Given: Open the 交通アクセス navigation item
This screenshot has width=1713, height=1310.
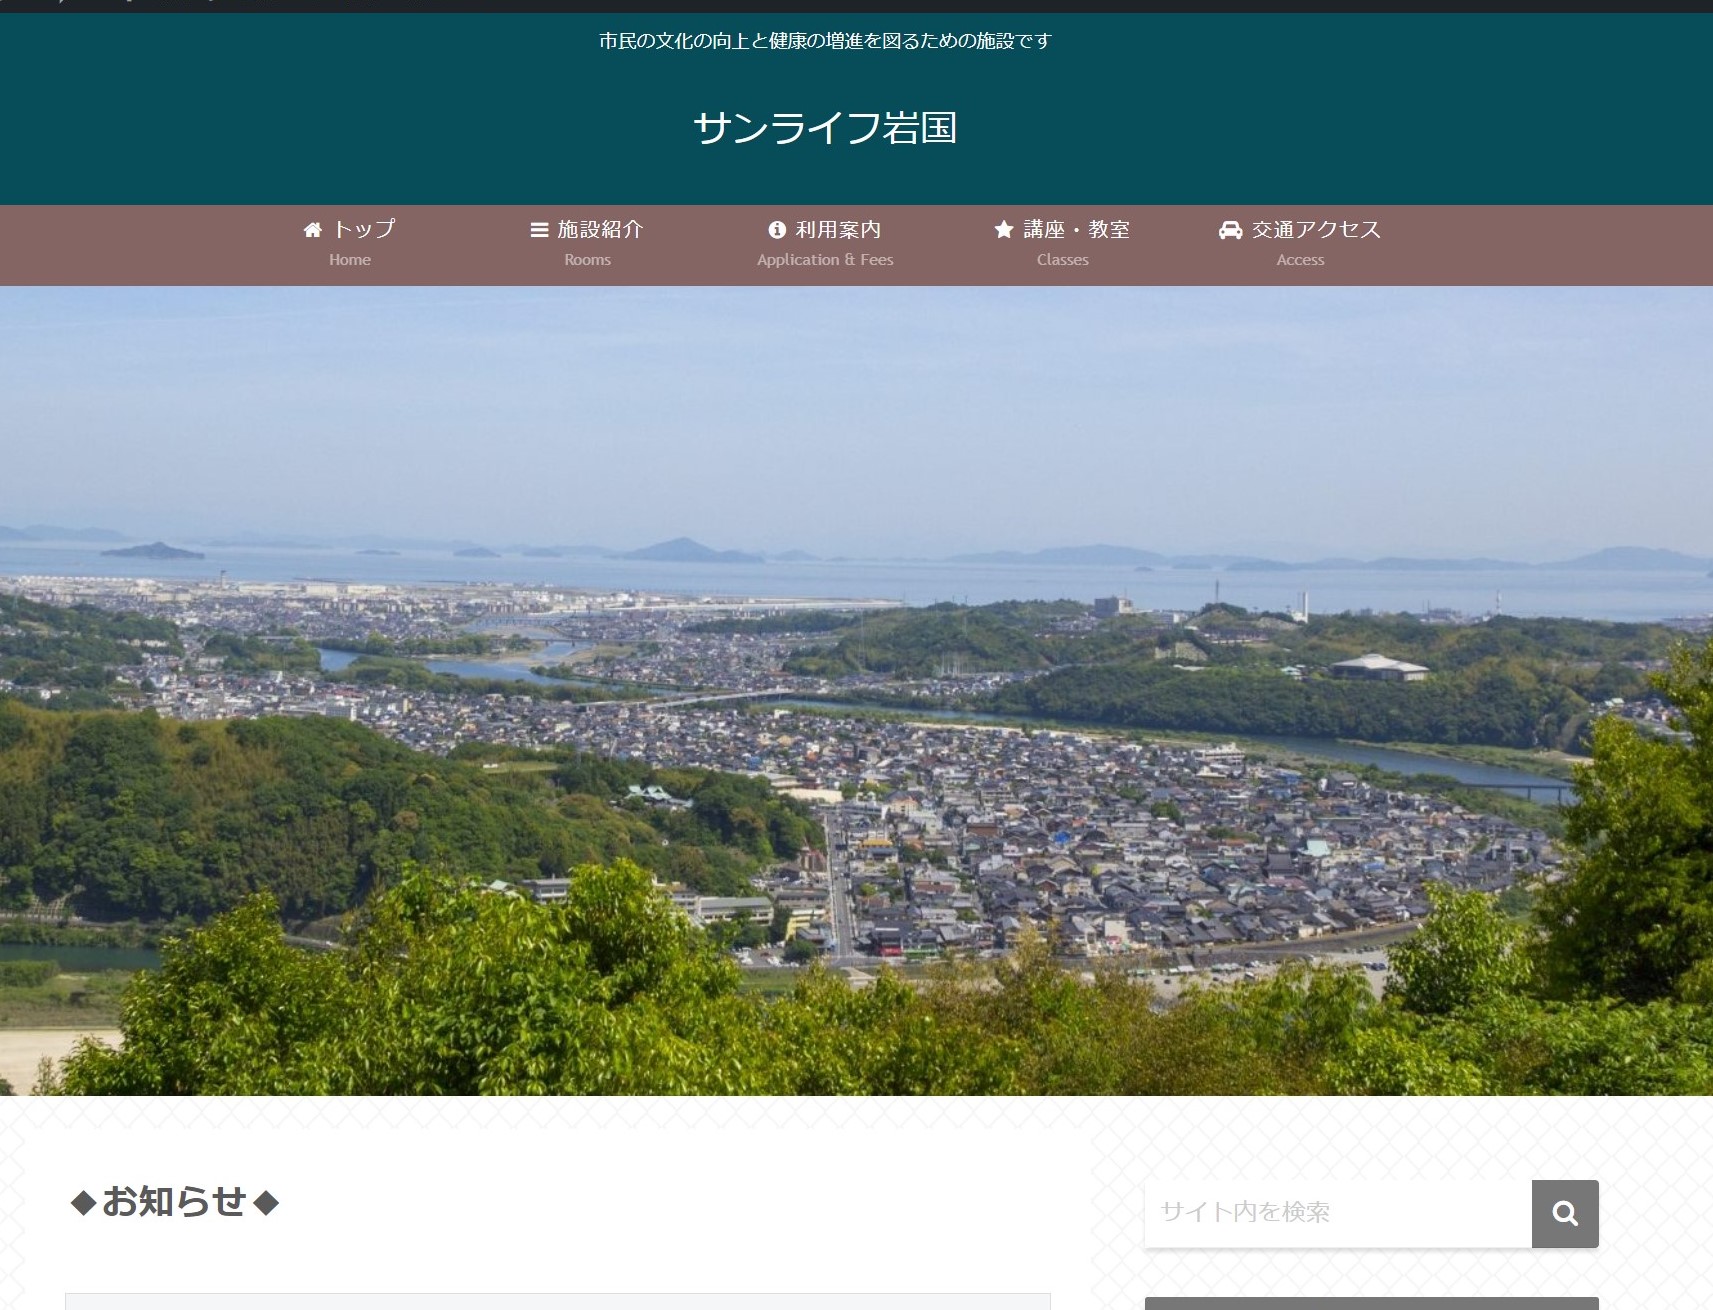Looking at the screenshot, I should pos(1316,229).
